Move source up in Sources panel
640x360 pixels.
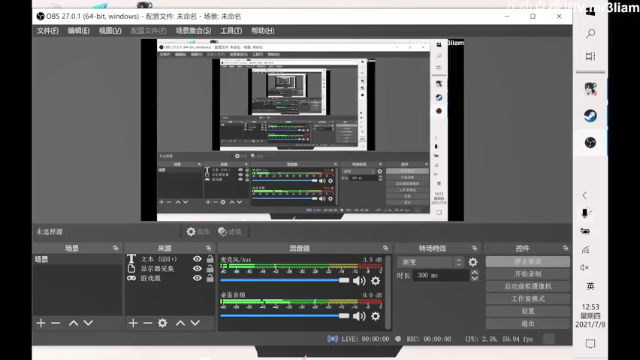click(x=180, y=323)
